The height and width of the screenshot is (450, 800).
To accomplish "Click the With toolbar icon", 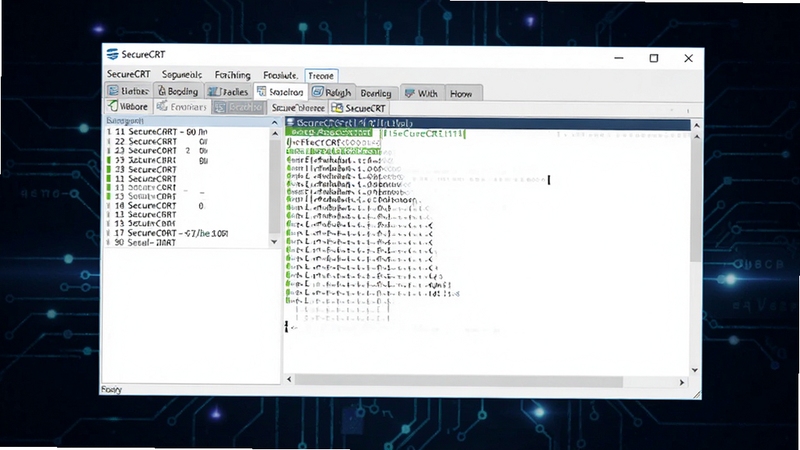I will (409, 93).
